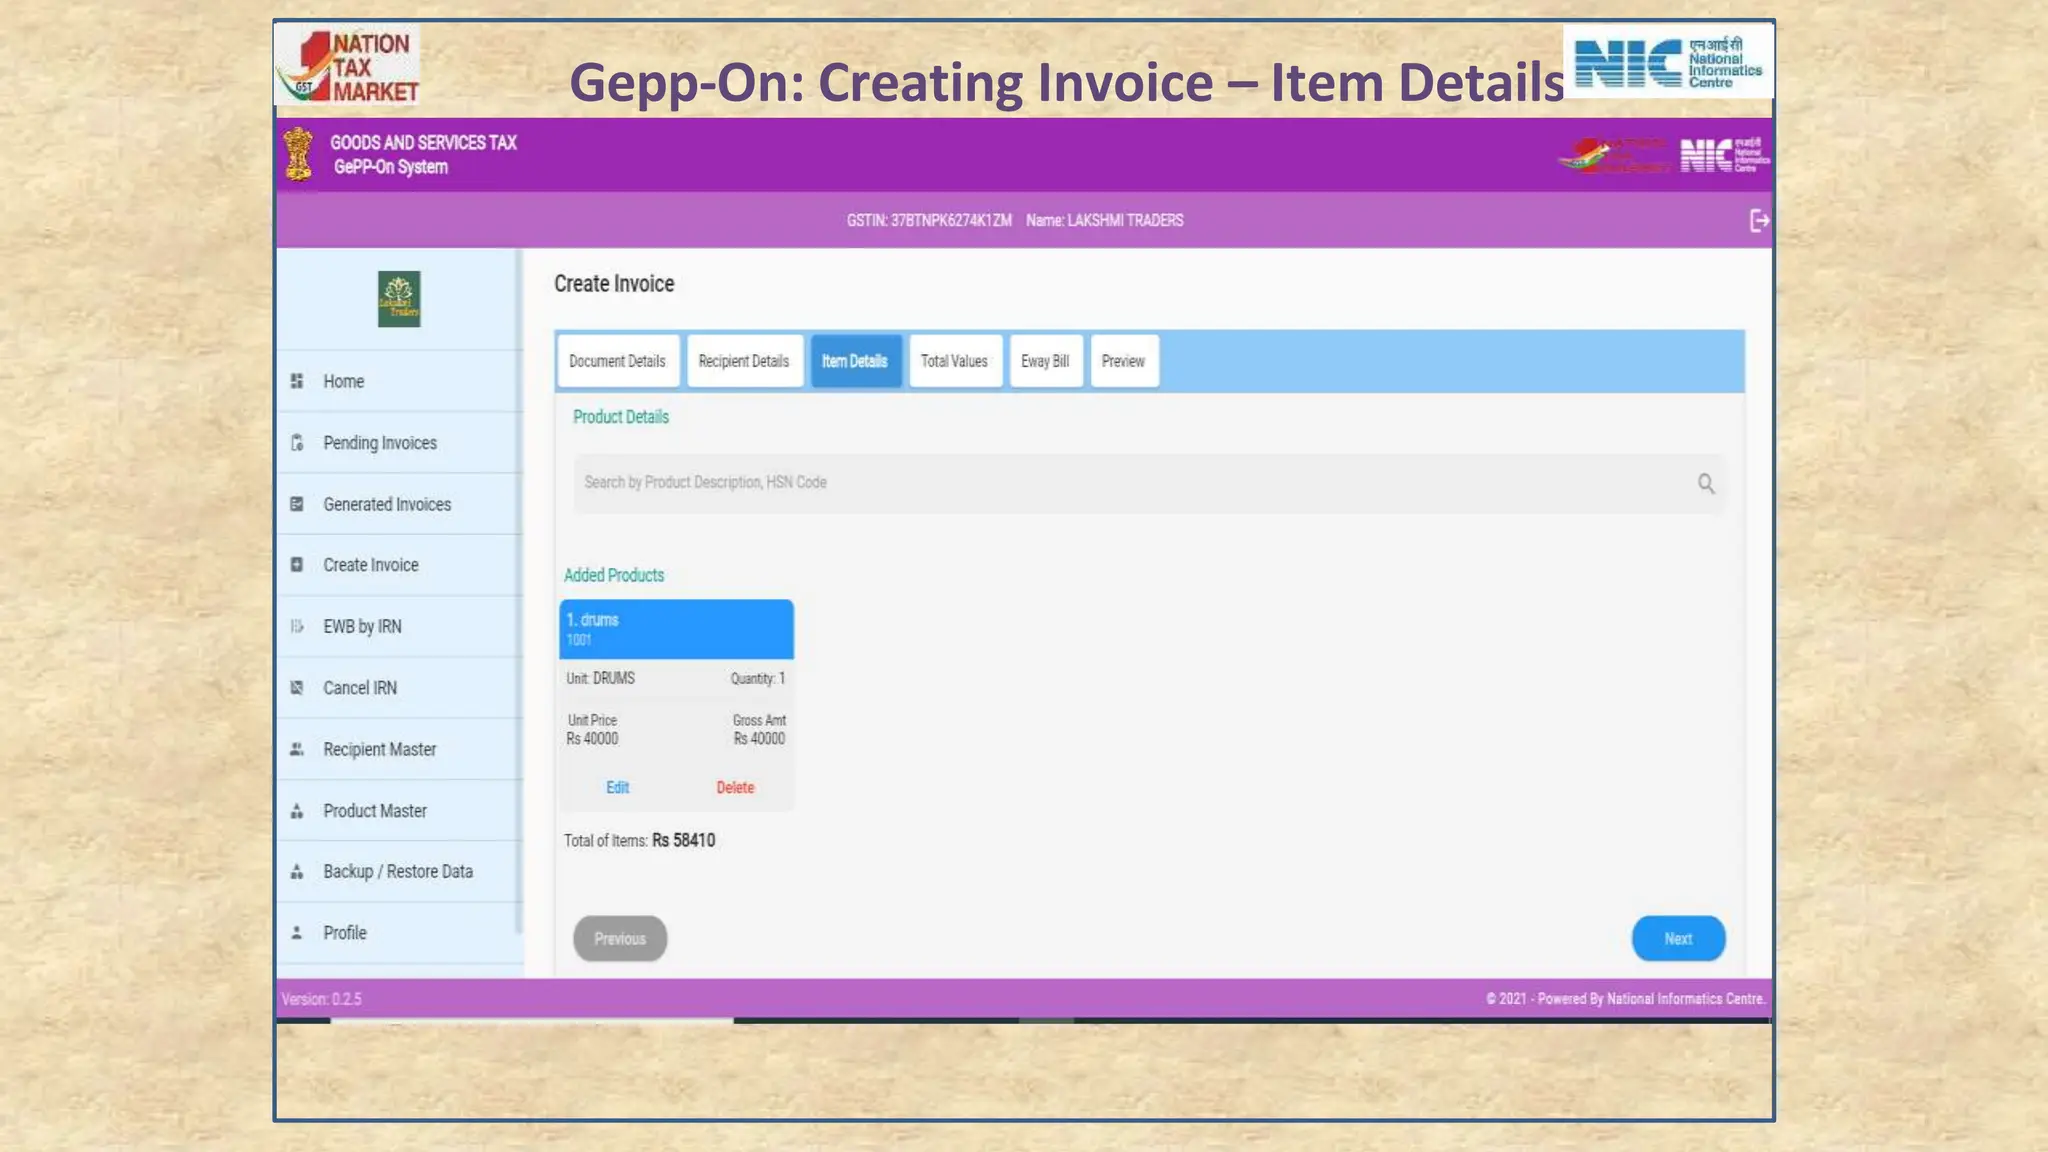Click the Create Invoice plus icon
2048x1152 pixels.
[x=297, y=565]
